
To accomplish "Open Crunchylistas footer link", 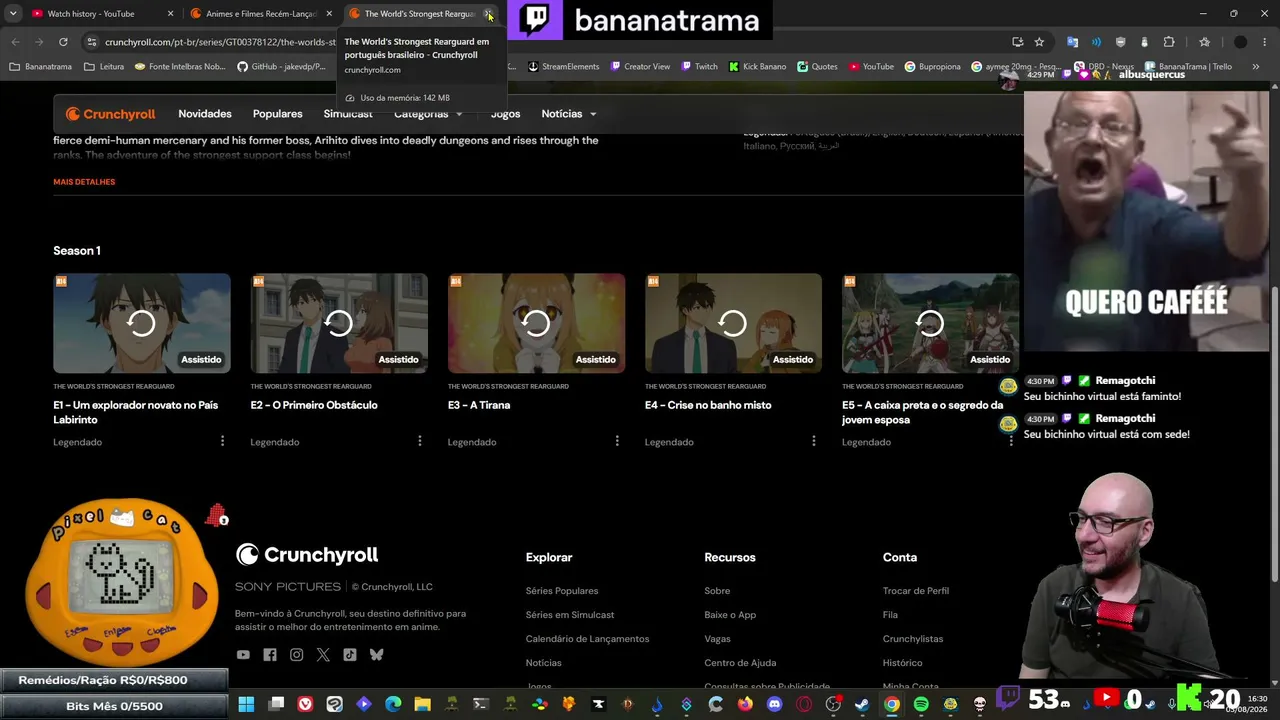I will coord(913,639).
